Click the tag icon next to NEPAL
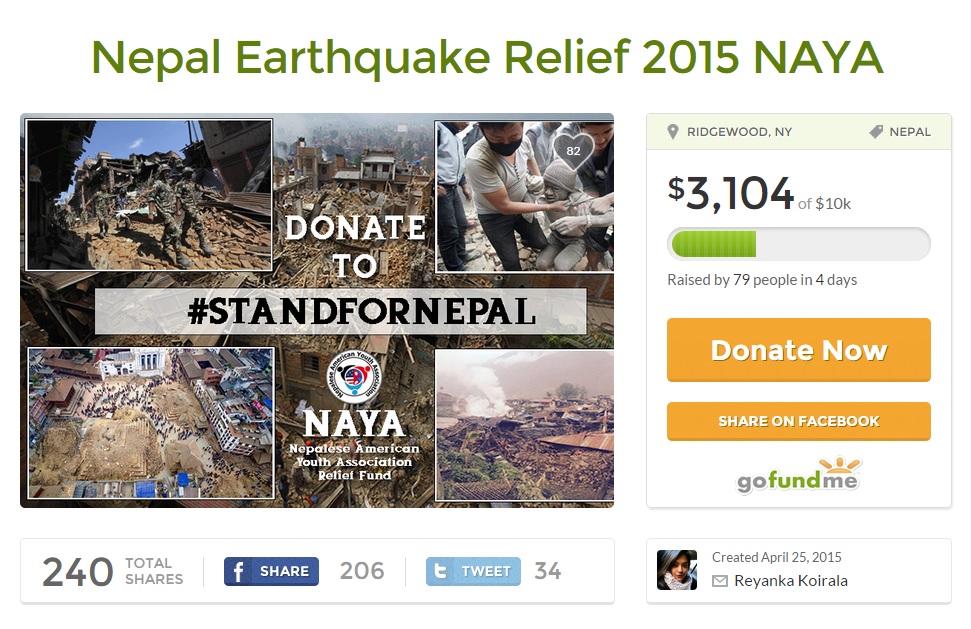Screen dimensions: 971x629 (x=876, y=132)
